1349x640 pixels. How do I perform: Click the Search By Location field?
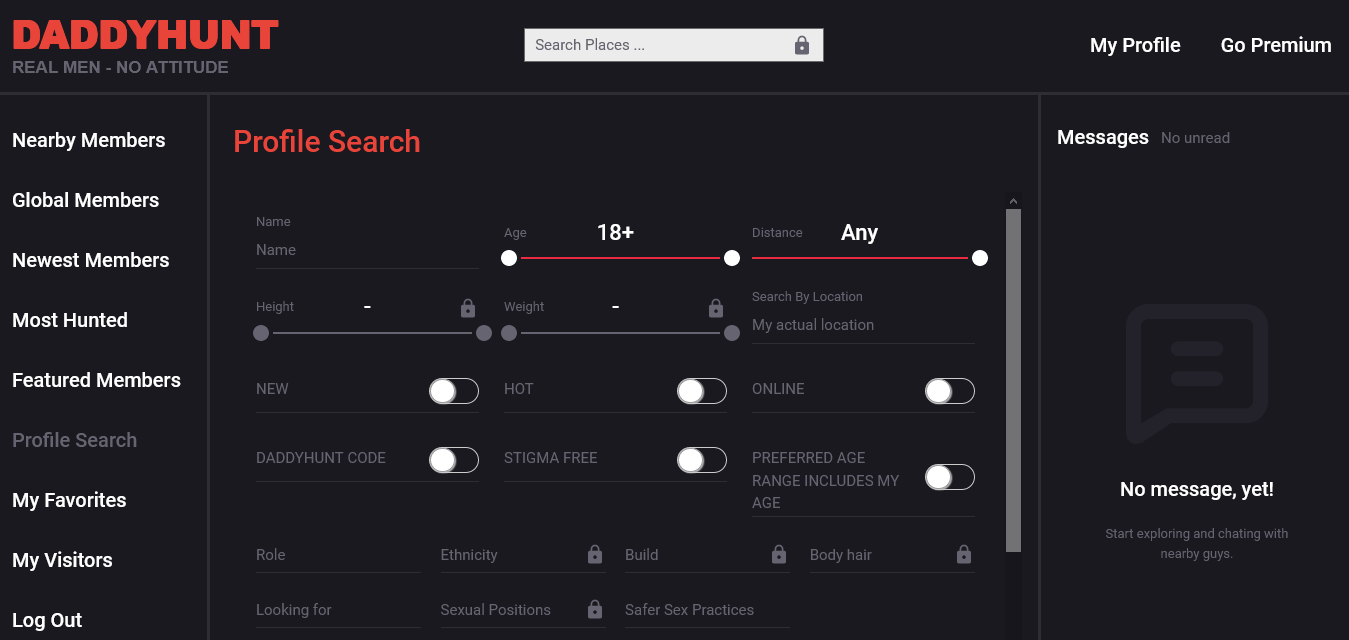coord(863,325)
